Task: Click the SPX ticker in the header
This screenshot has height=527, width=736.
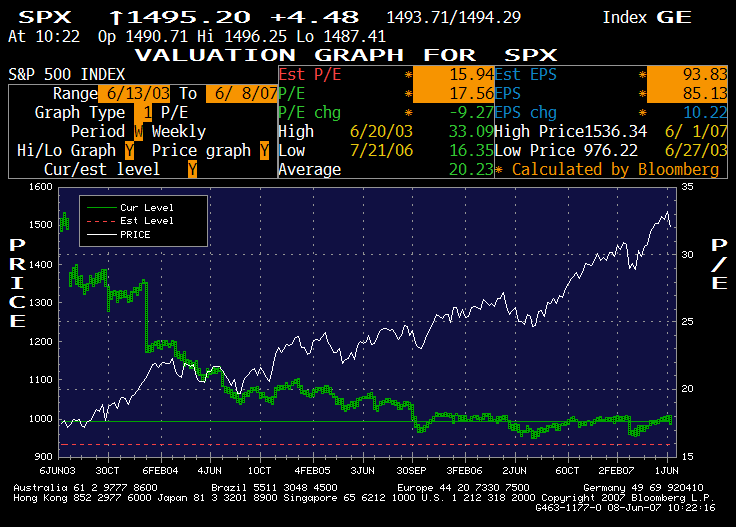Action: coord(44,17)
